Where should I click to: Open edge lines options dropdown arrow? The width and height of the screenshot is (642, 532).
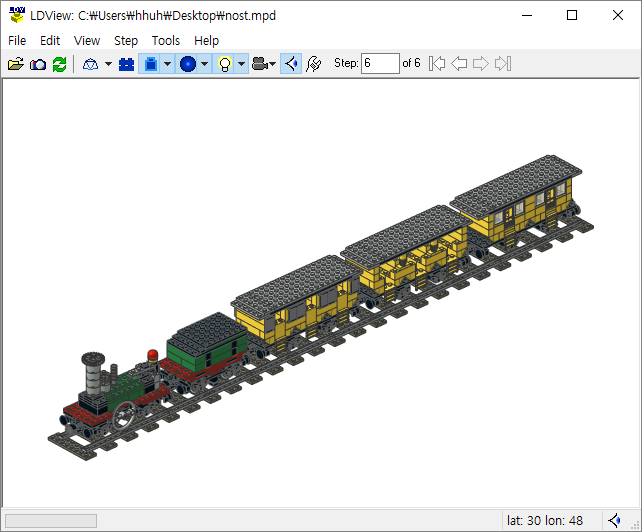point(167,64)
